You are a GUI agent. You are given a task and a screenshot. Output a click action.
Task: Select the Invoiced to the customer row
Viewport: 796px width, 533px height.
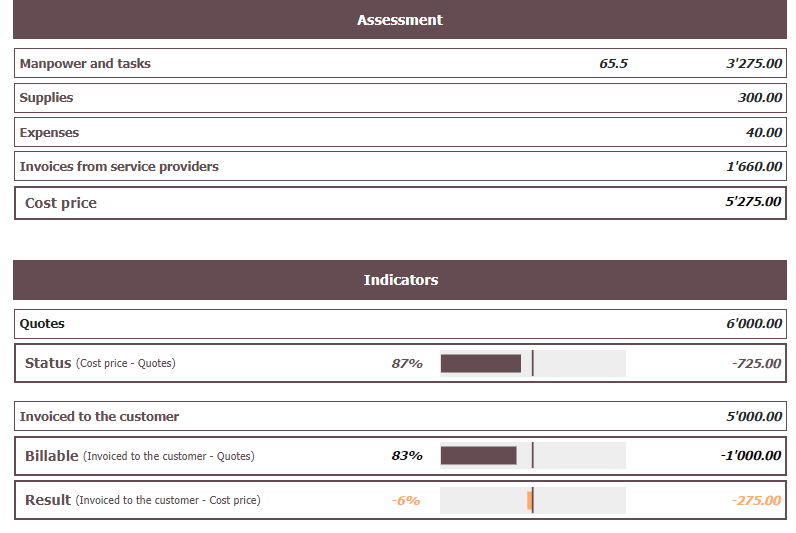coord(99,416)
